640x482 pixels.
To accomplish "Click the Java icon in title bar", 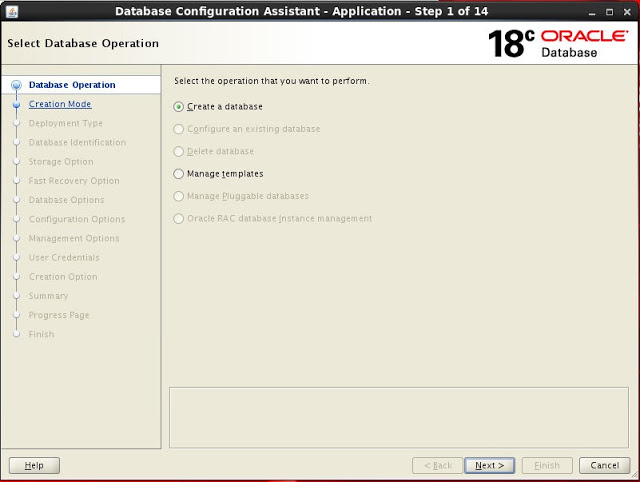I will [x=11, y=11].
